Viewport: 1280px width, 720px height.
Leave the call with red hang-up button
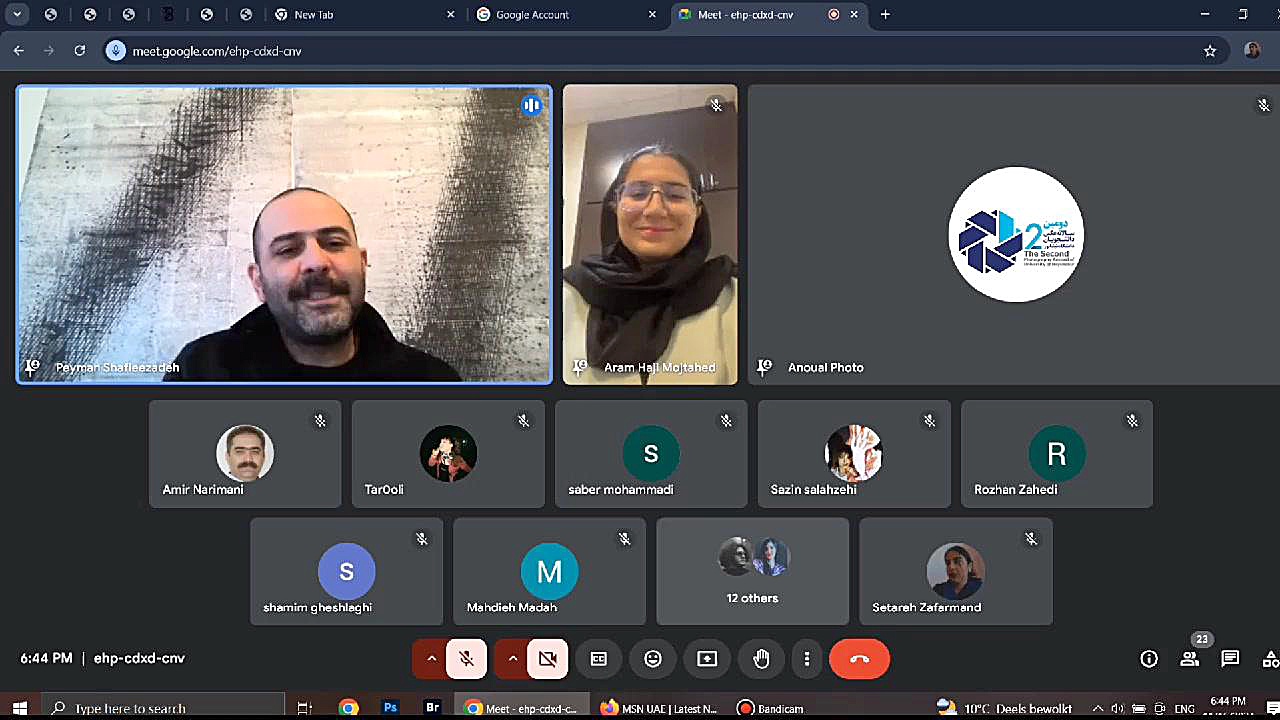(x=860, y=659)
